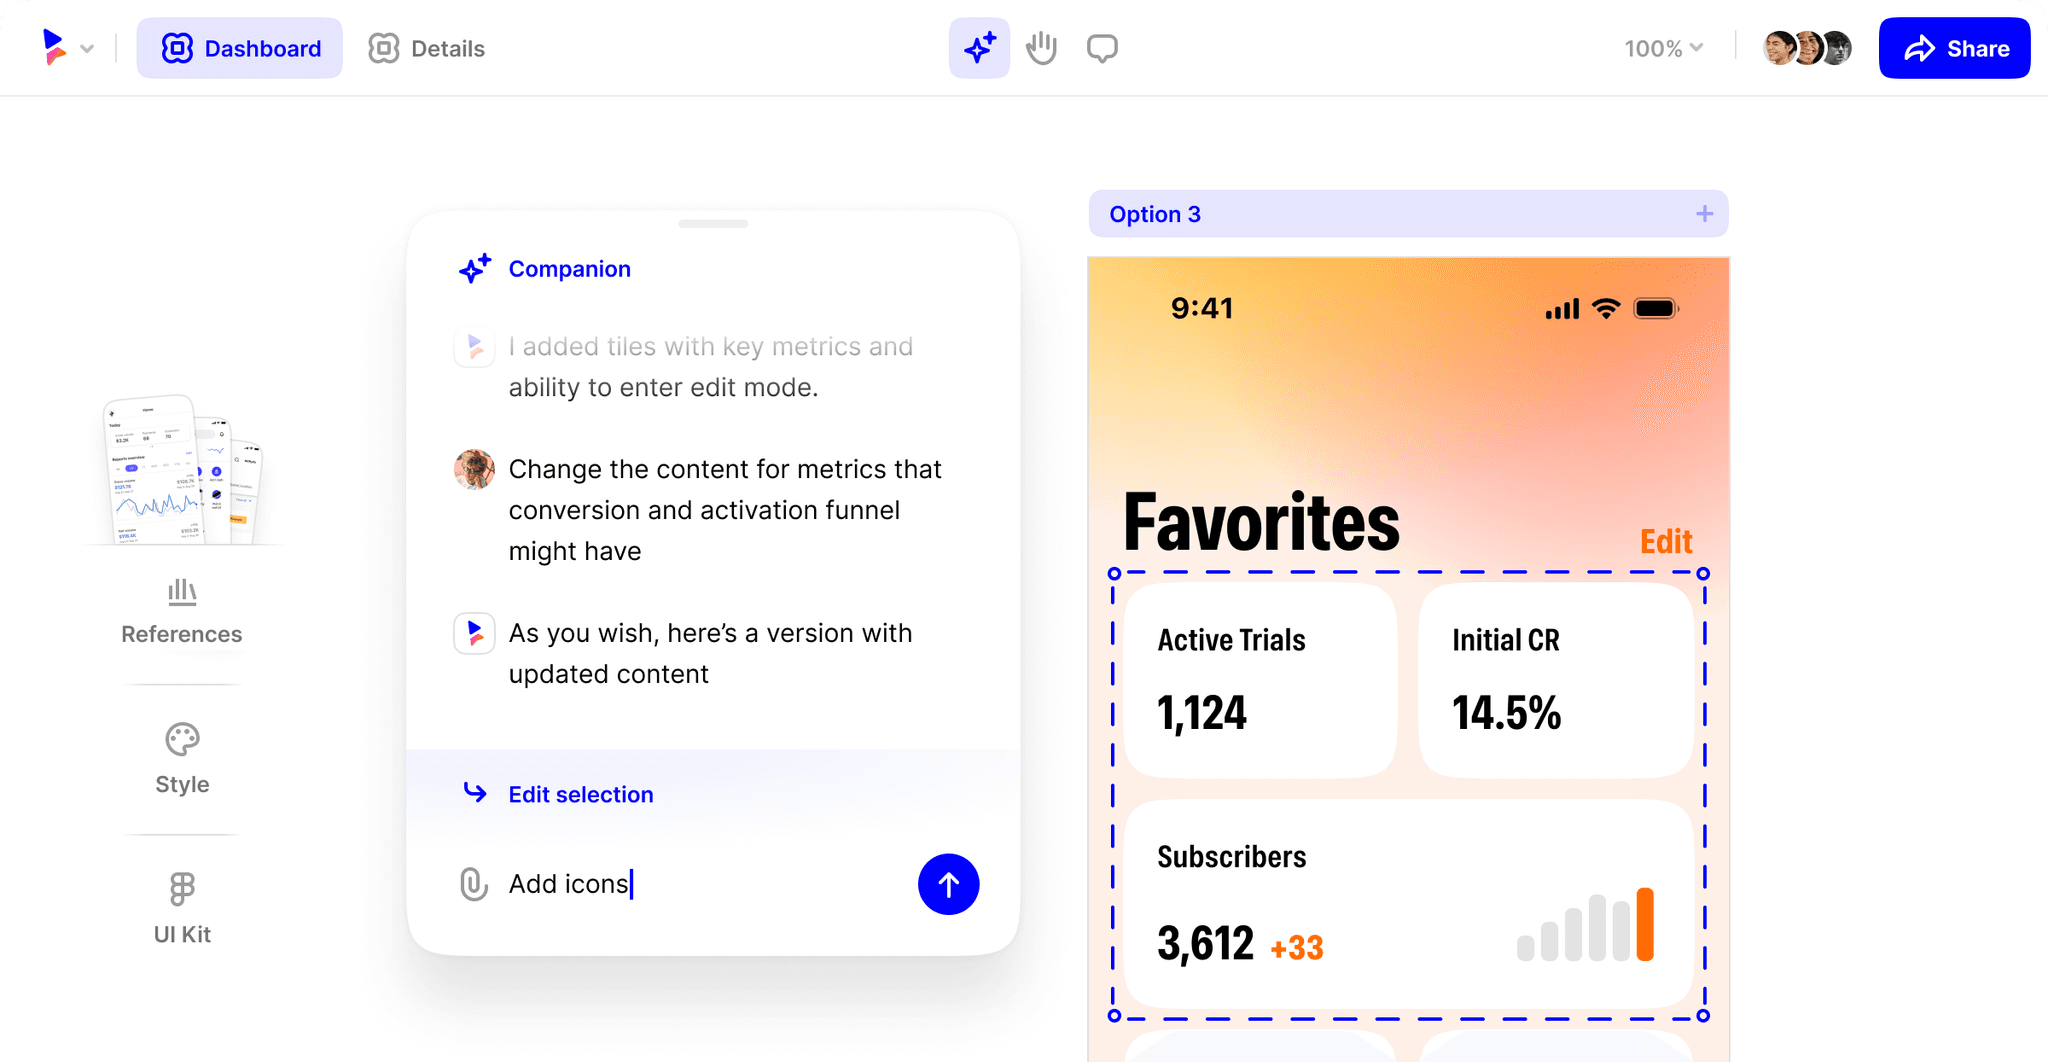
Task: Expand the app logo chevron menu
Action: (88, 48)
